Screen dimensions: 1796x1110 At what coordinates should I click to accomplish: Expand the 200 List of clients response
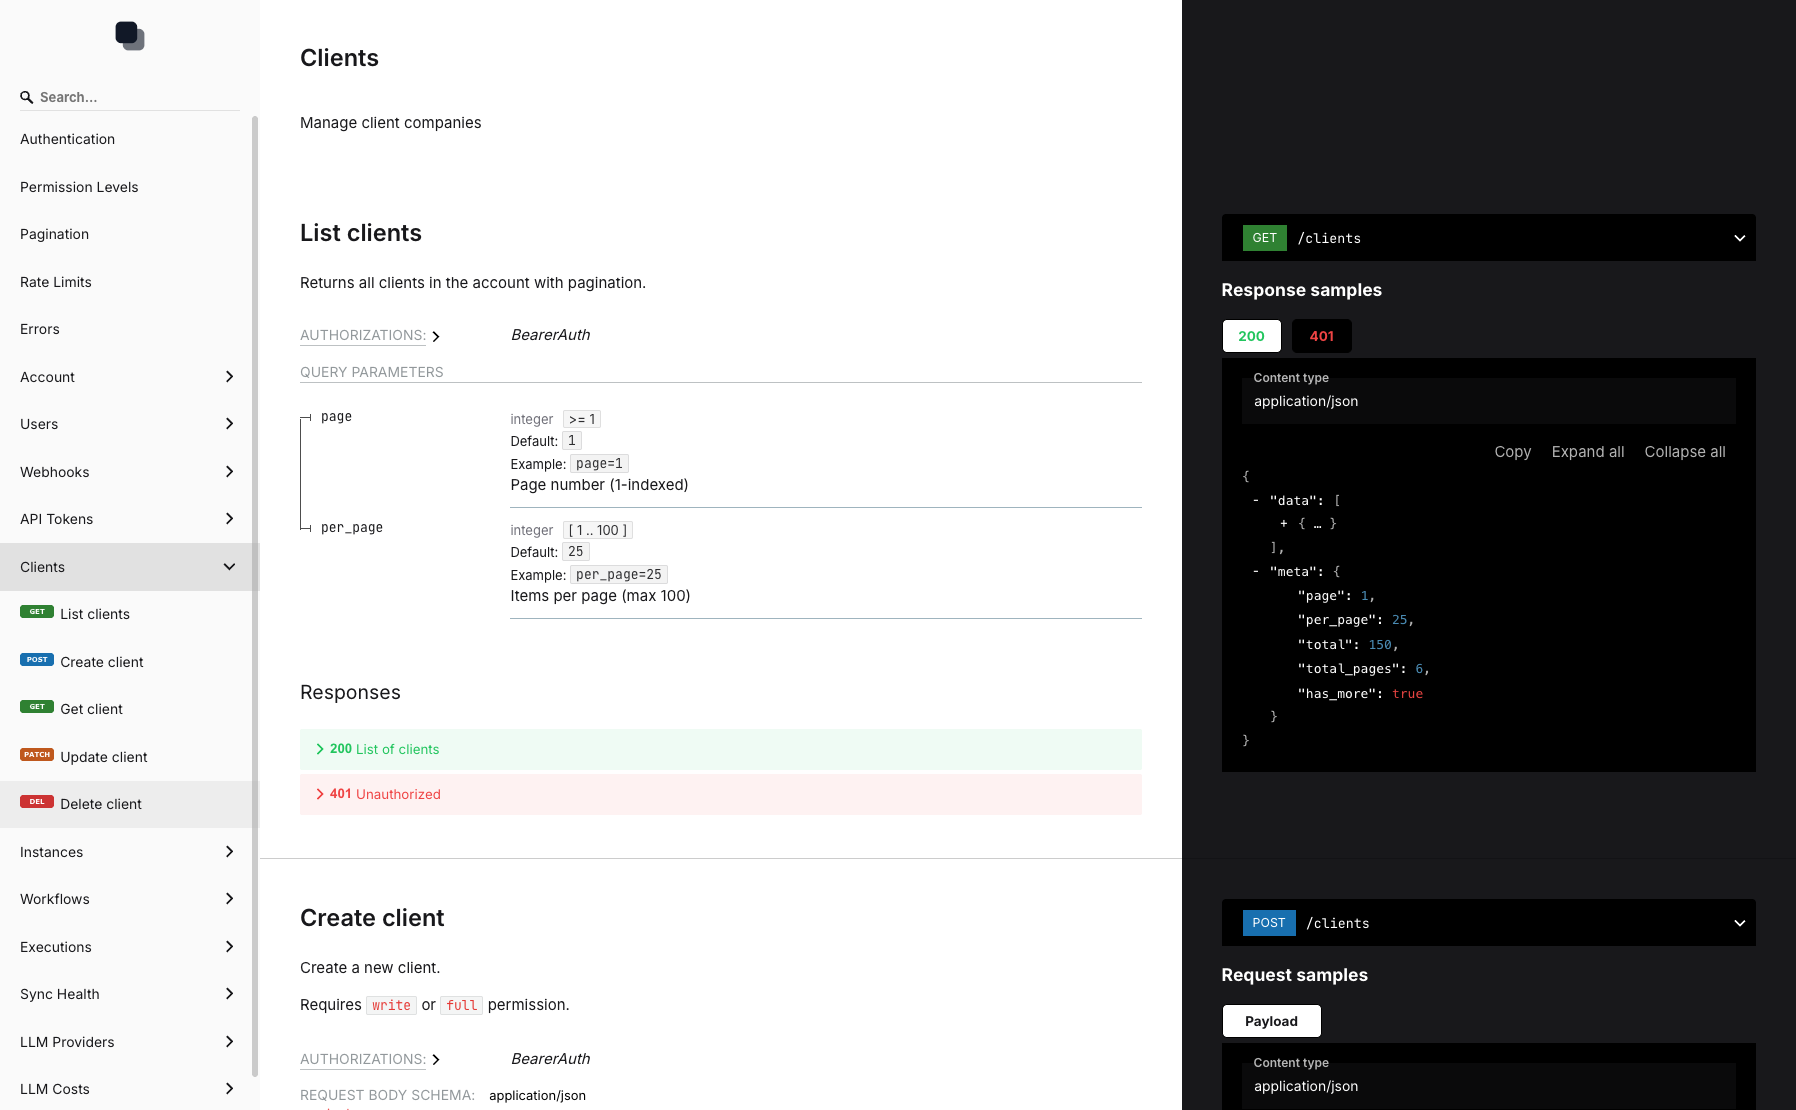point(384,749)
